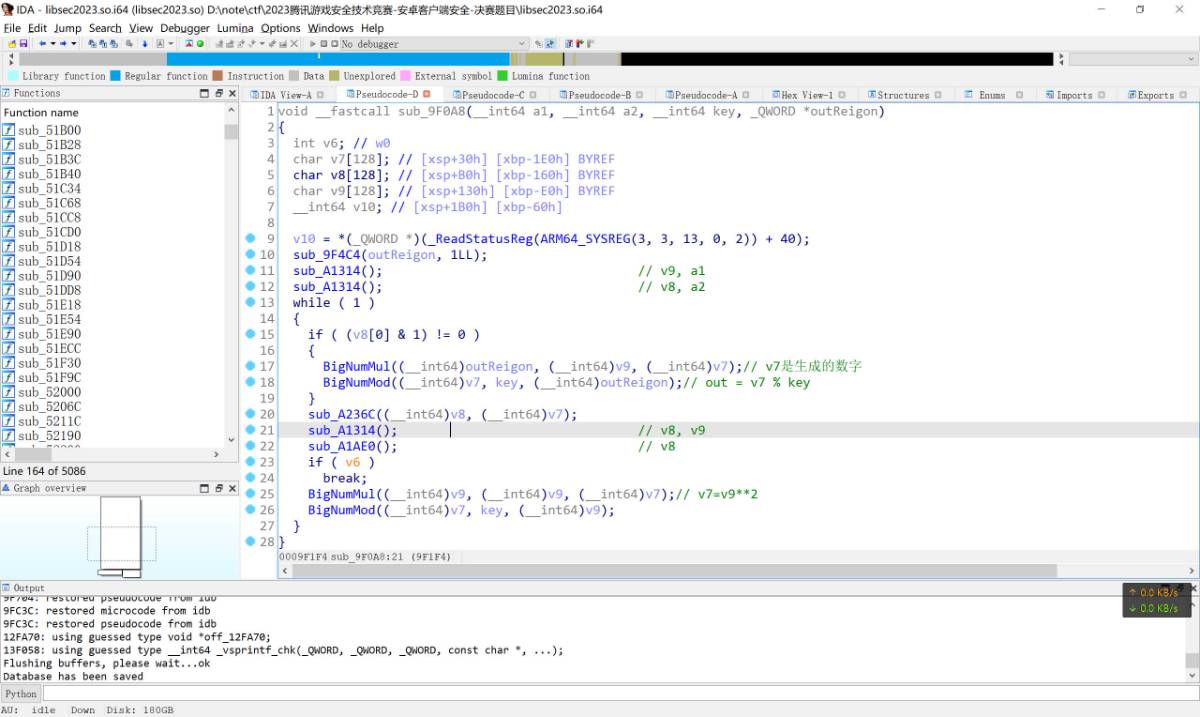Open the No debugger combo box
Image resolution: width=1200 pixels, height=717 pixels.
pyautogui.click(x=434, y=44)
